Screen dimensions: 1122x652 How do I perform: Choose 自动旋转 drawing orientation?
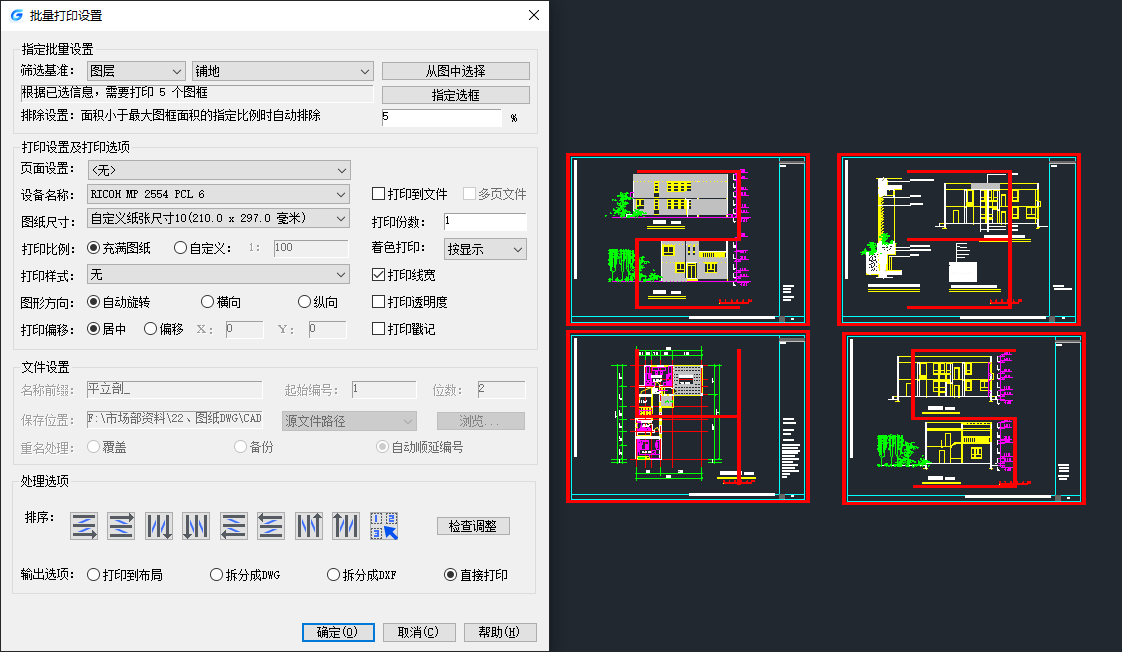coord(119,302)
